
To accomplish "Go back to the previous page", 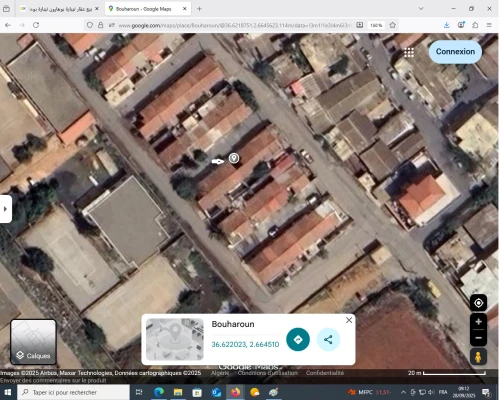I will tap(8, 25).
